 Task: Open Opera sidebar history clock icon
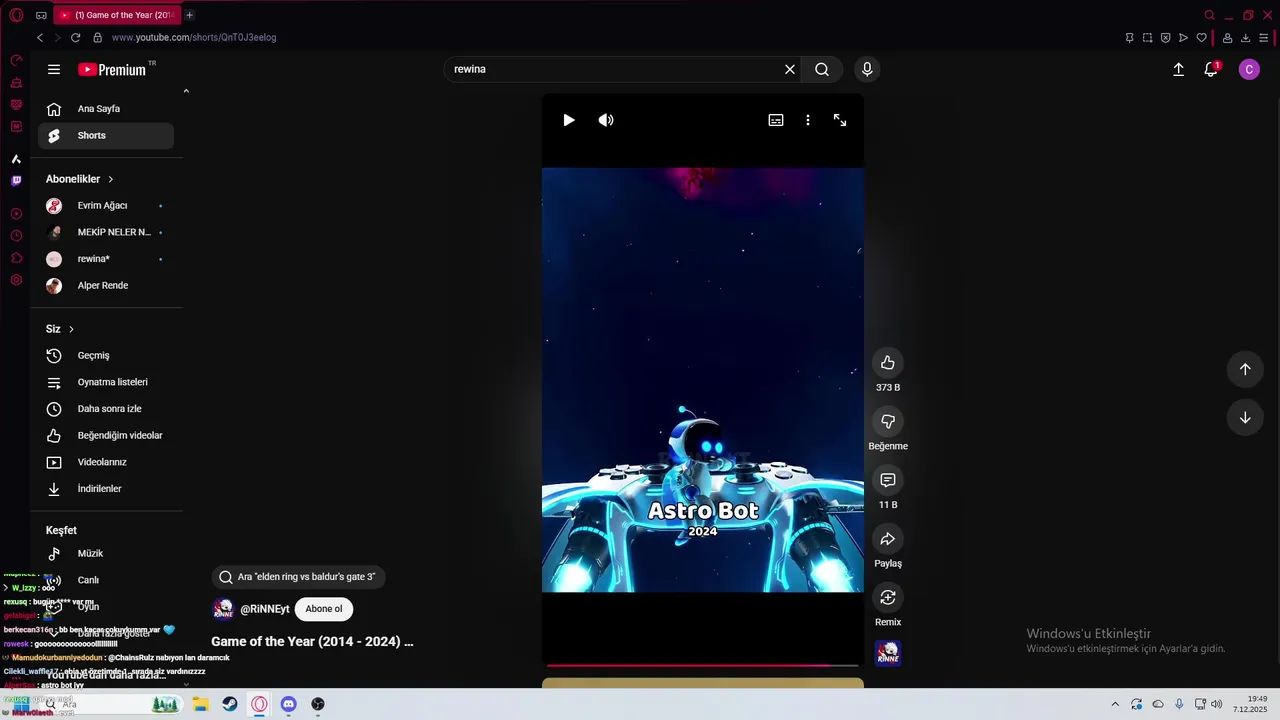point(16,236)
